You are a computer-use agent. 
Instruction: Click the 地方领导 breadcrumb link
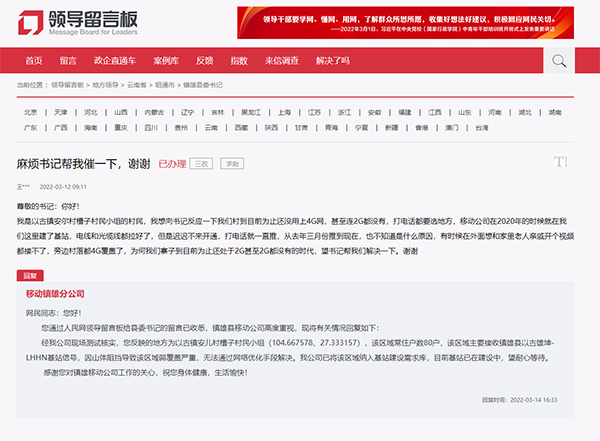[105, 85]
